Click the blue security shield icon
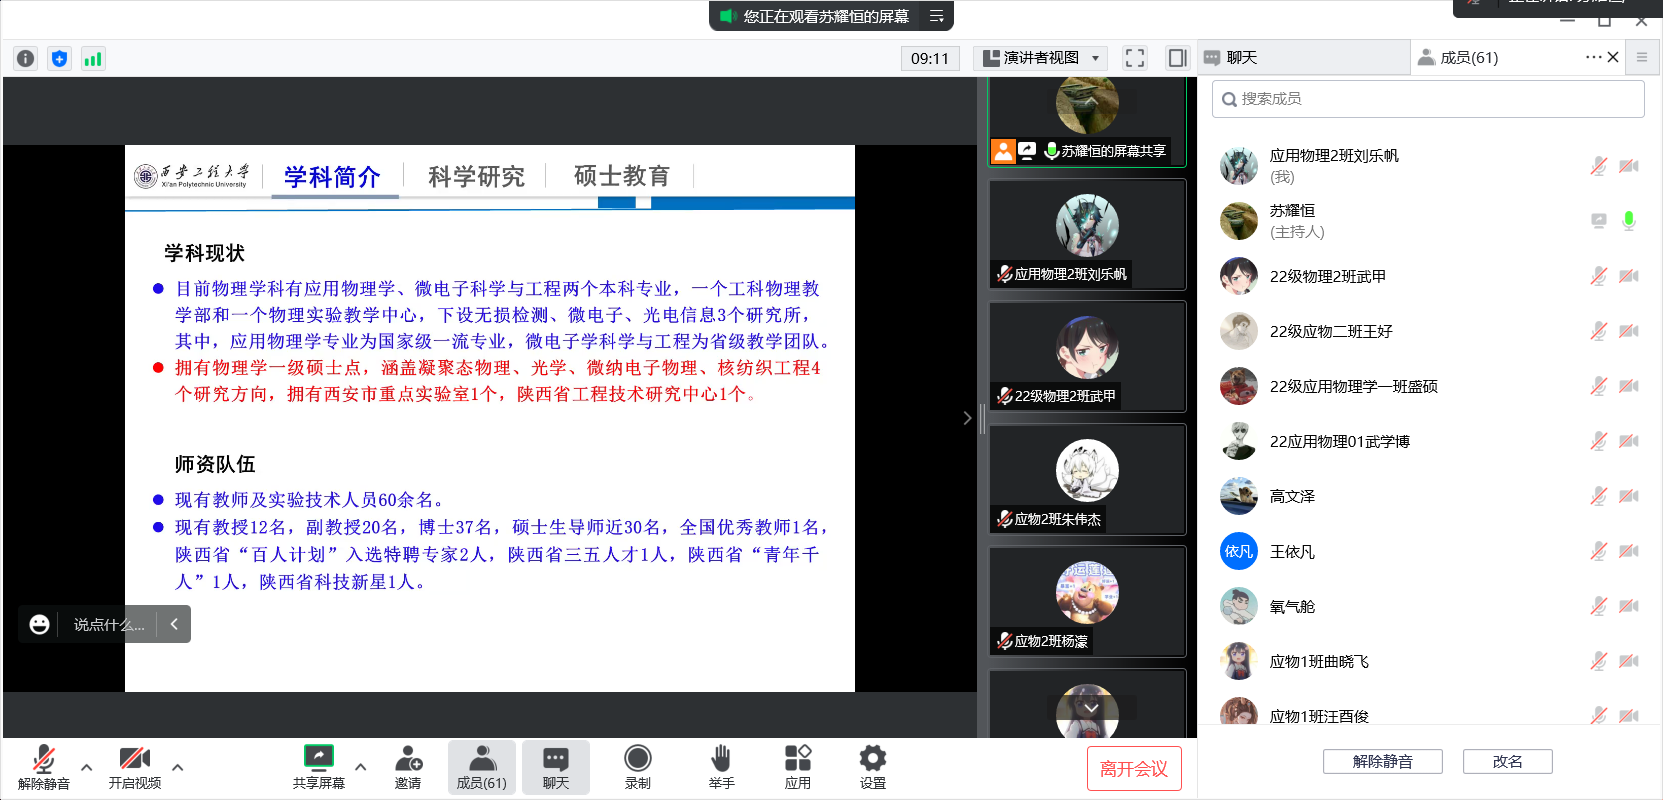Viewport: 1663px width, 800px height. (60, 58)
